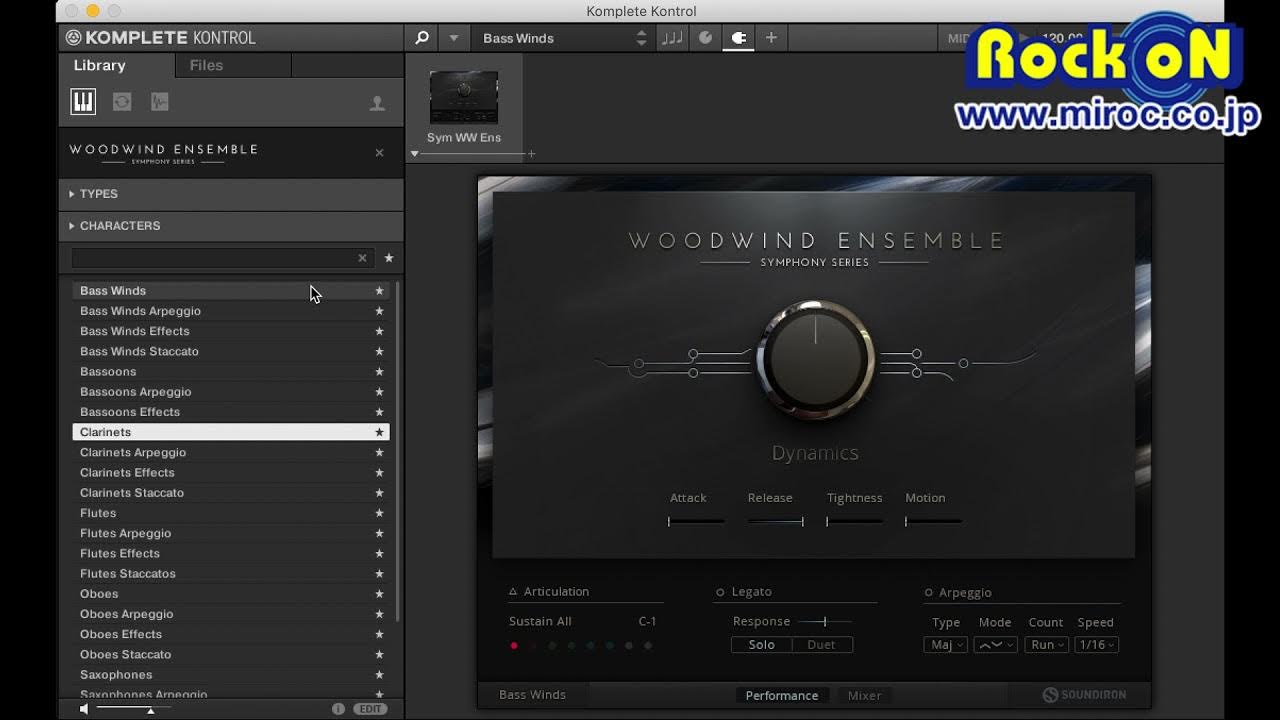
Task: Click the EDIT button in browser footer
Action: click(371, 709)
